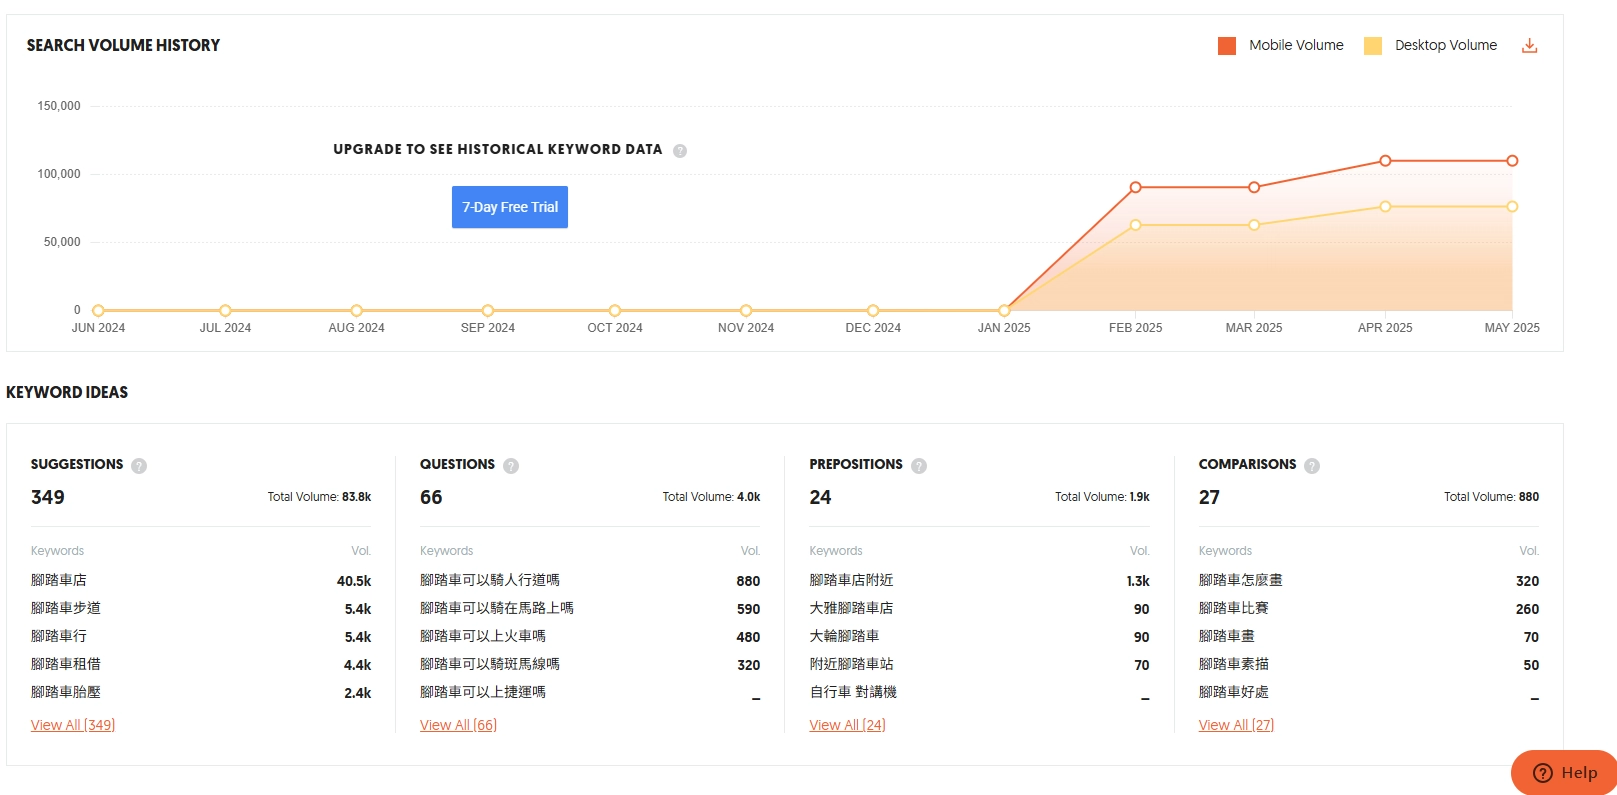
Task: Click Mobile Volume legend label
Action: [1296, 45]
